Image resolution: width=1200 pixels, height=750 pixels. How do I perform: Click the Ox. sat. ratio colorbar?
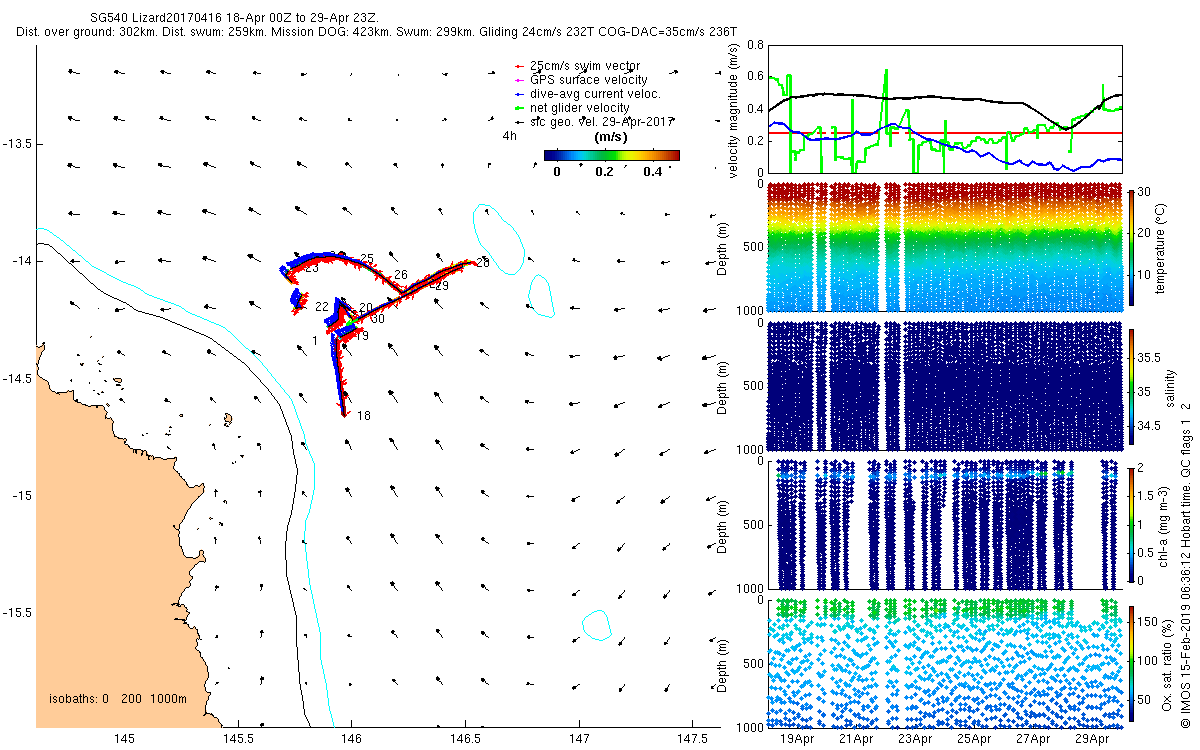(1131, 663)
